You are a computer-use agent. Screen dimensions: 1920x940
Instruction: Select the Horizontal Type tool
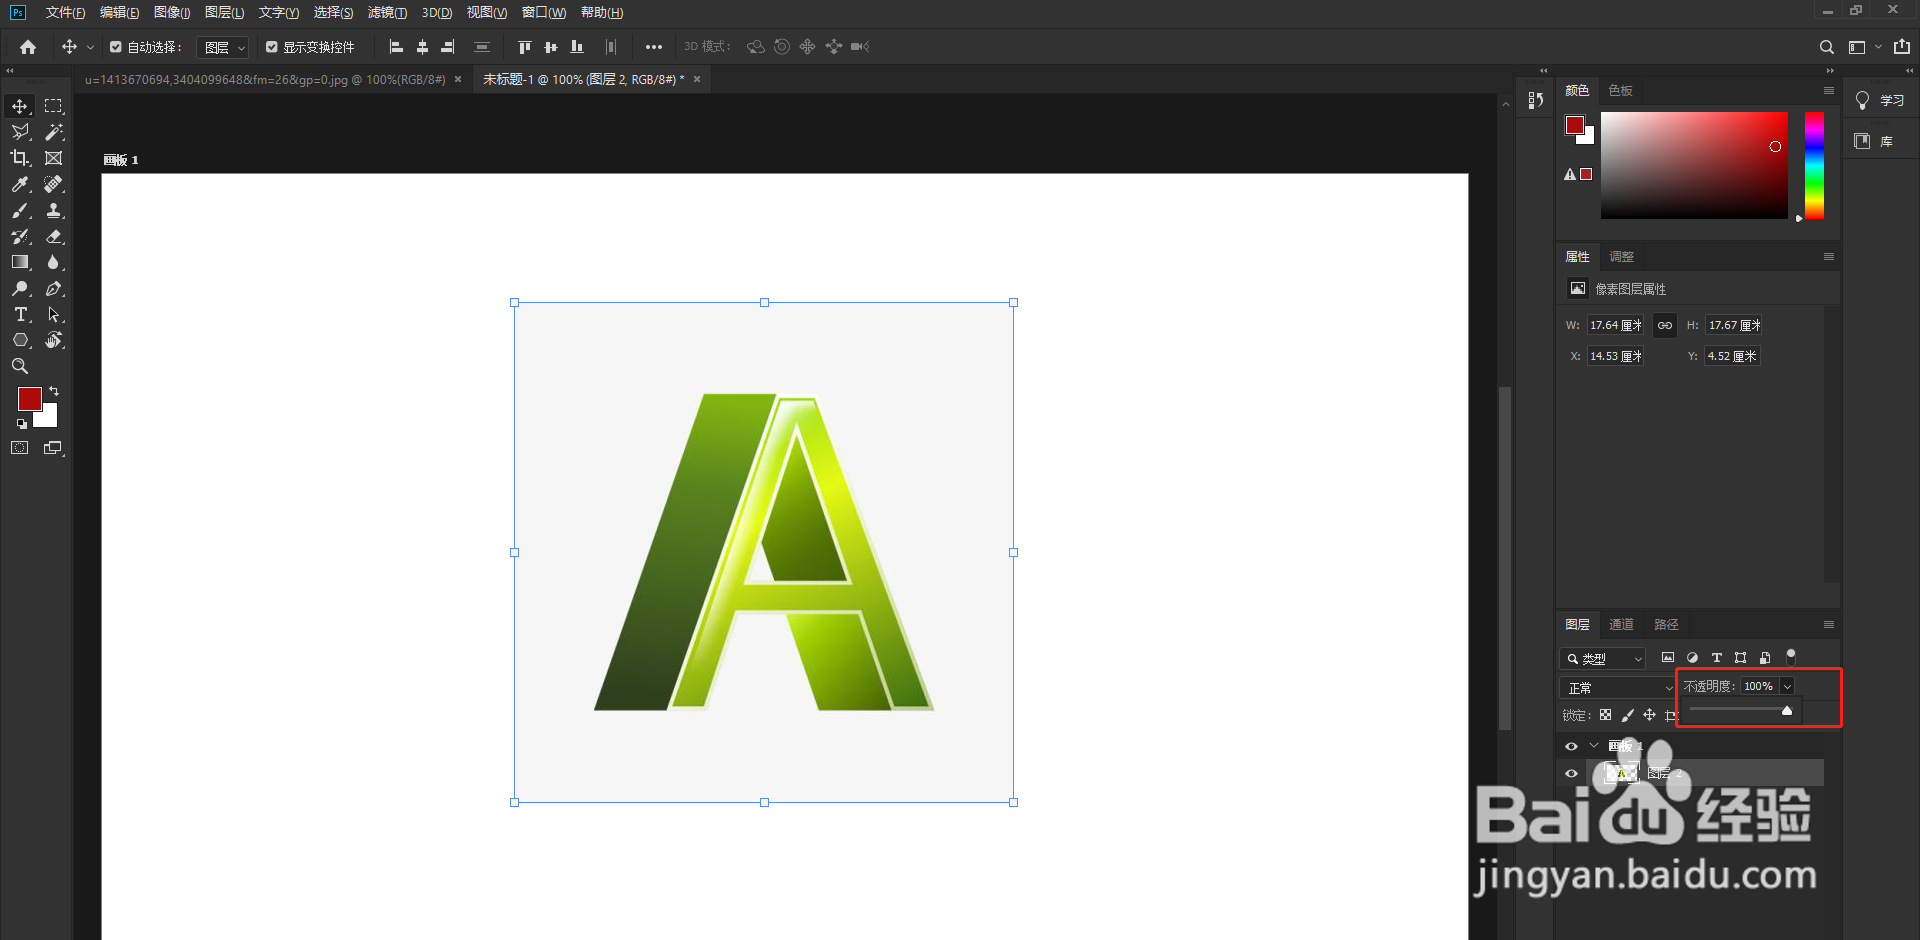pos(20,315)
